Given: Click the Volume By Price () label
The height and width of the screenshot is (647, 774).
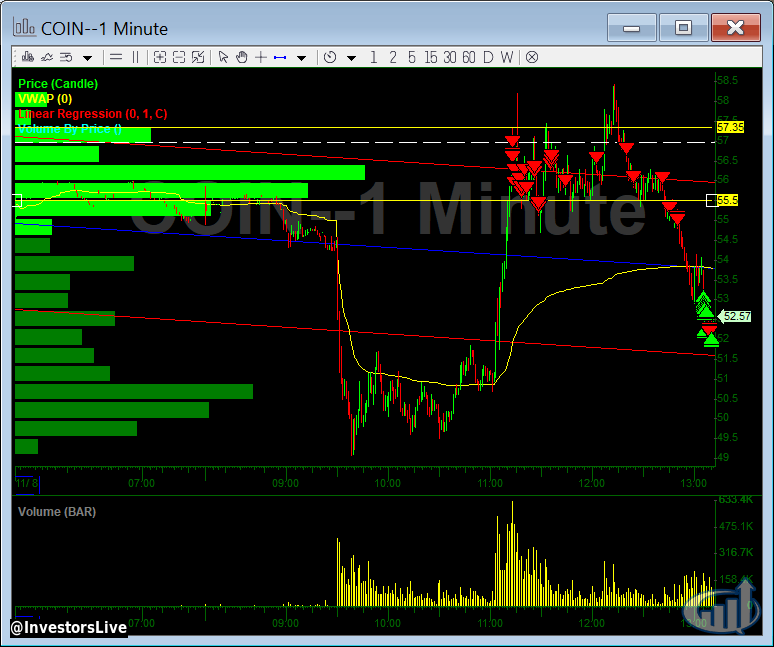Looking at the screenshot, I should (70, 129).
